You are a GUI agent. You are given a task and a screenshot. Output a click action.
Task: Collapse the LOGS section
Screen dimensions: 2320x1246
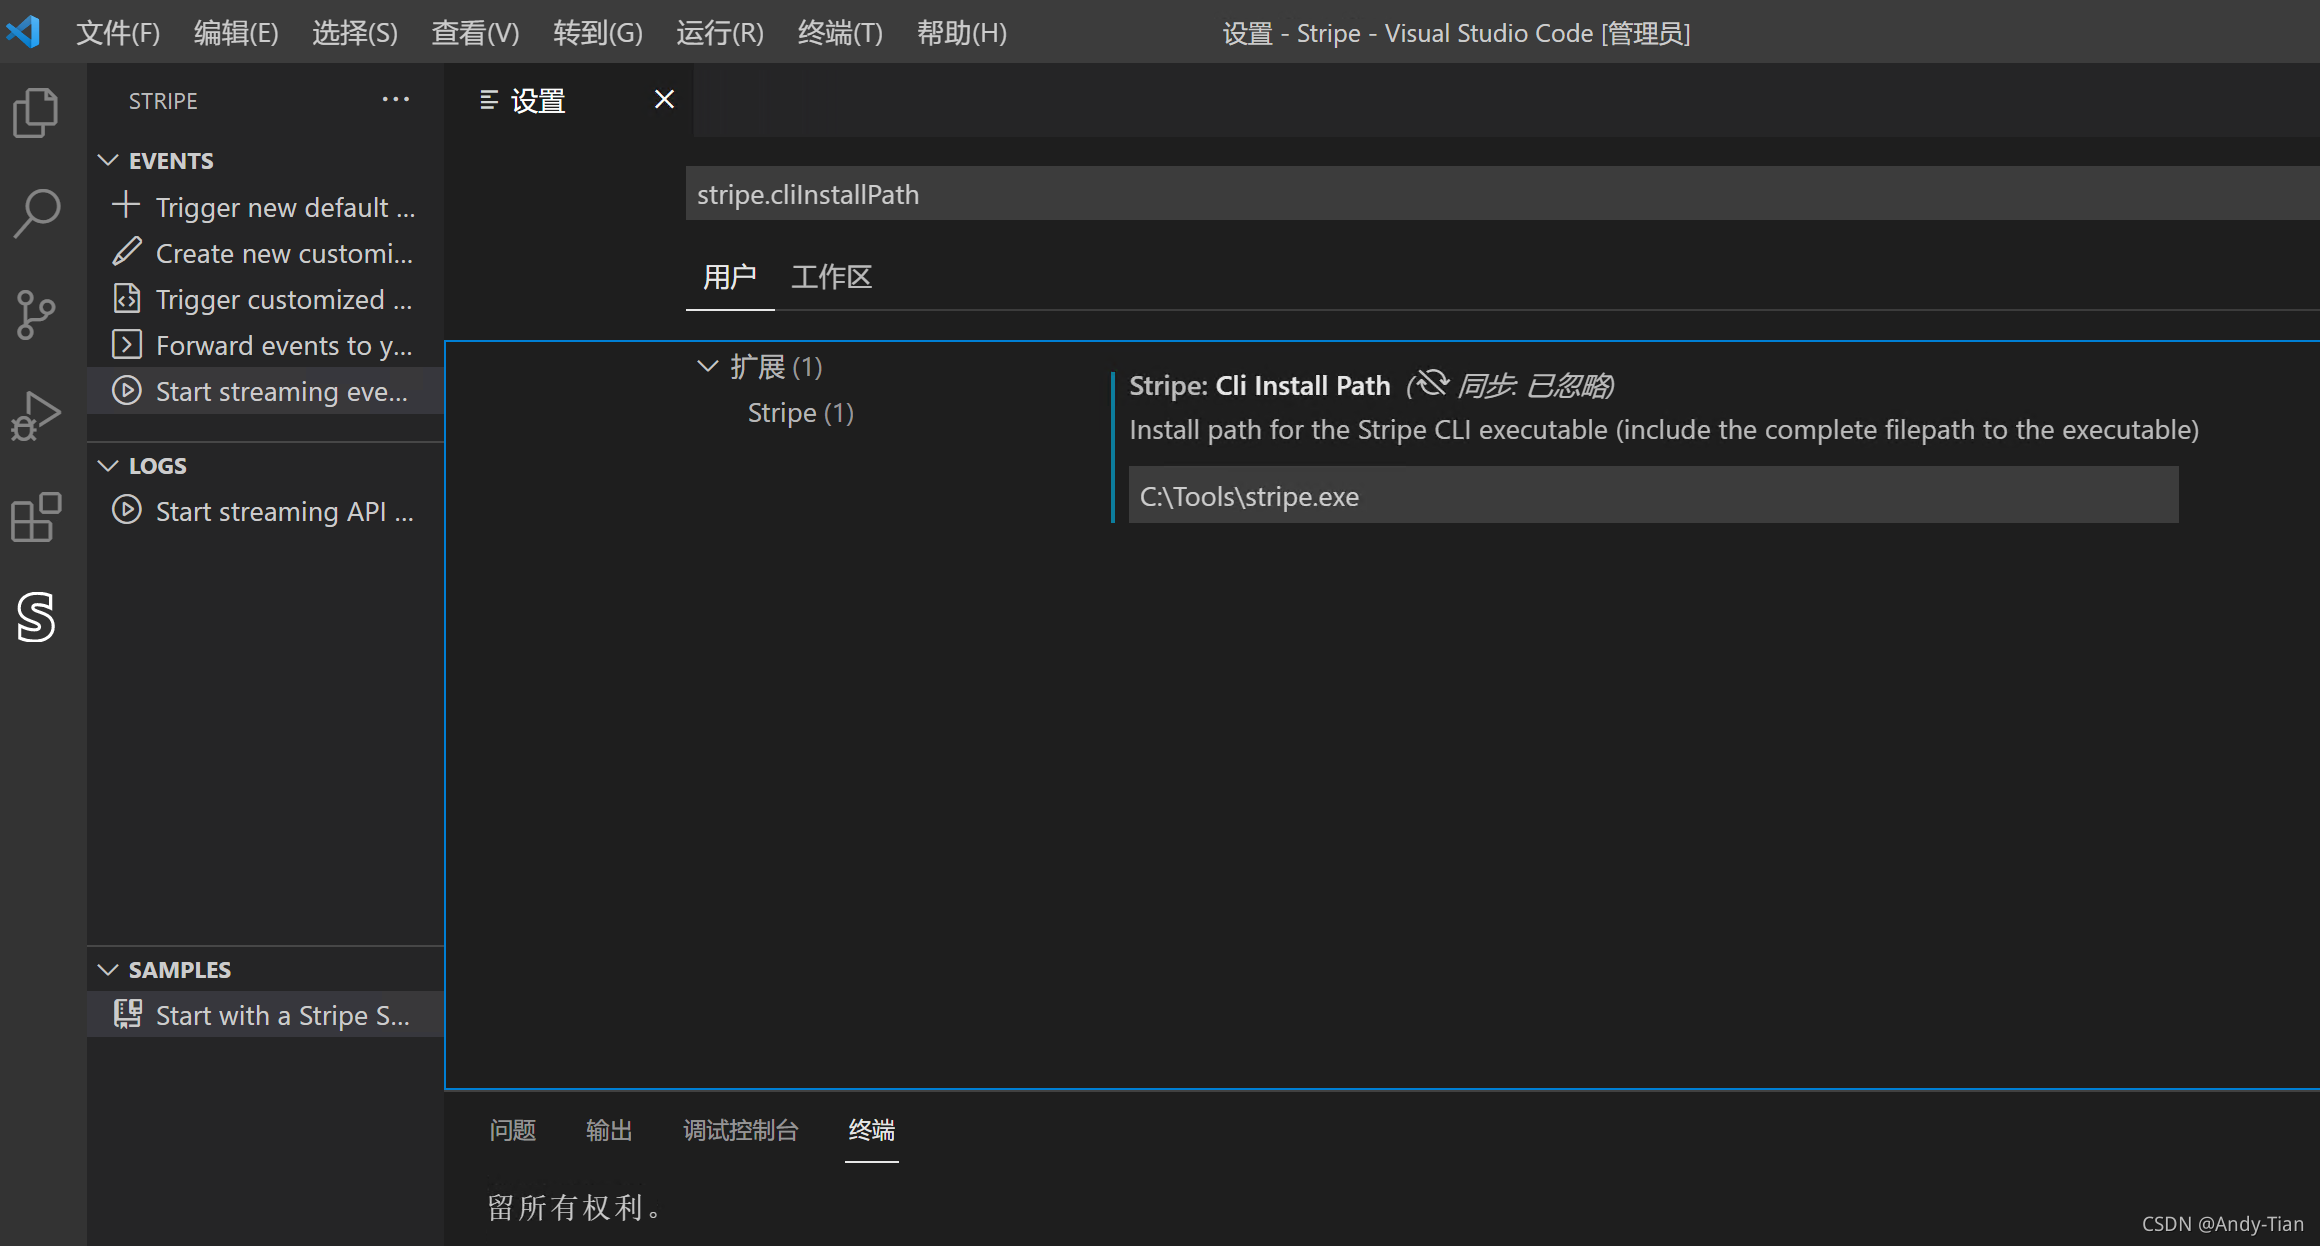click(109, 466)
